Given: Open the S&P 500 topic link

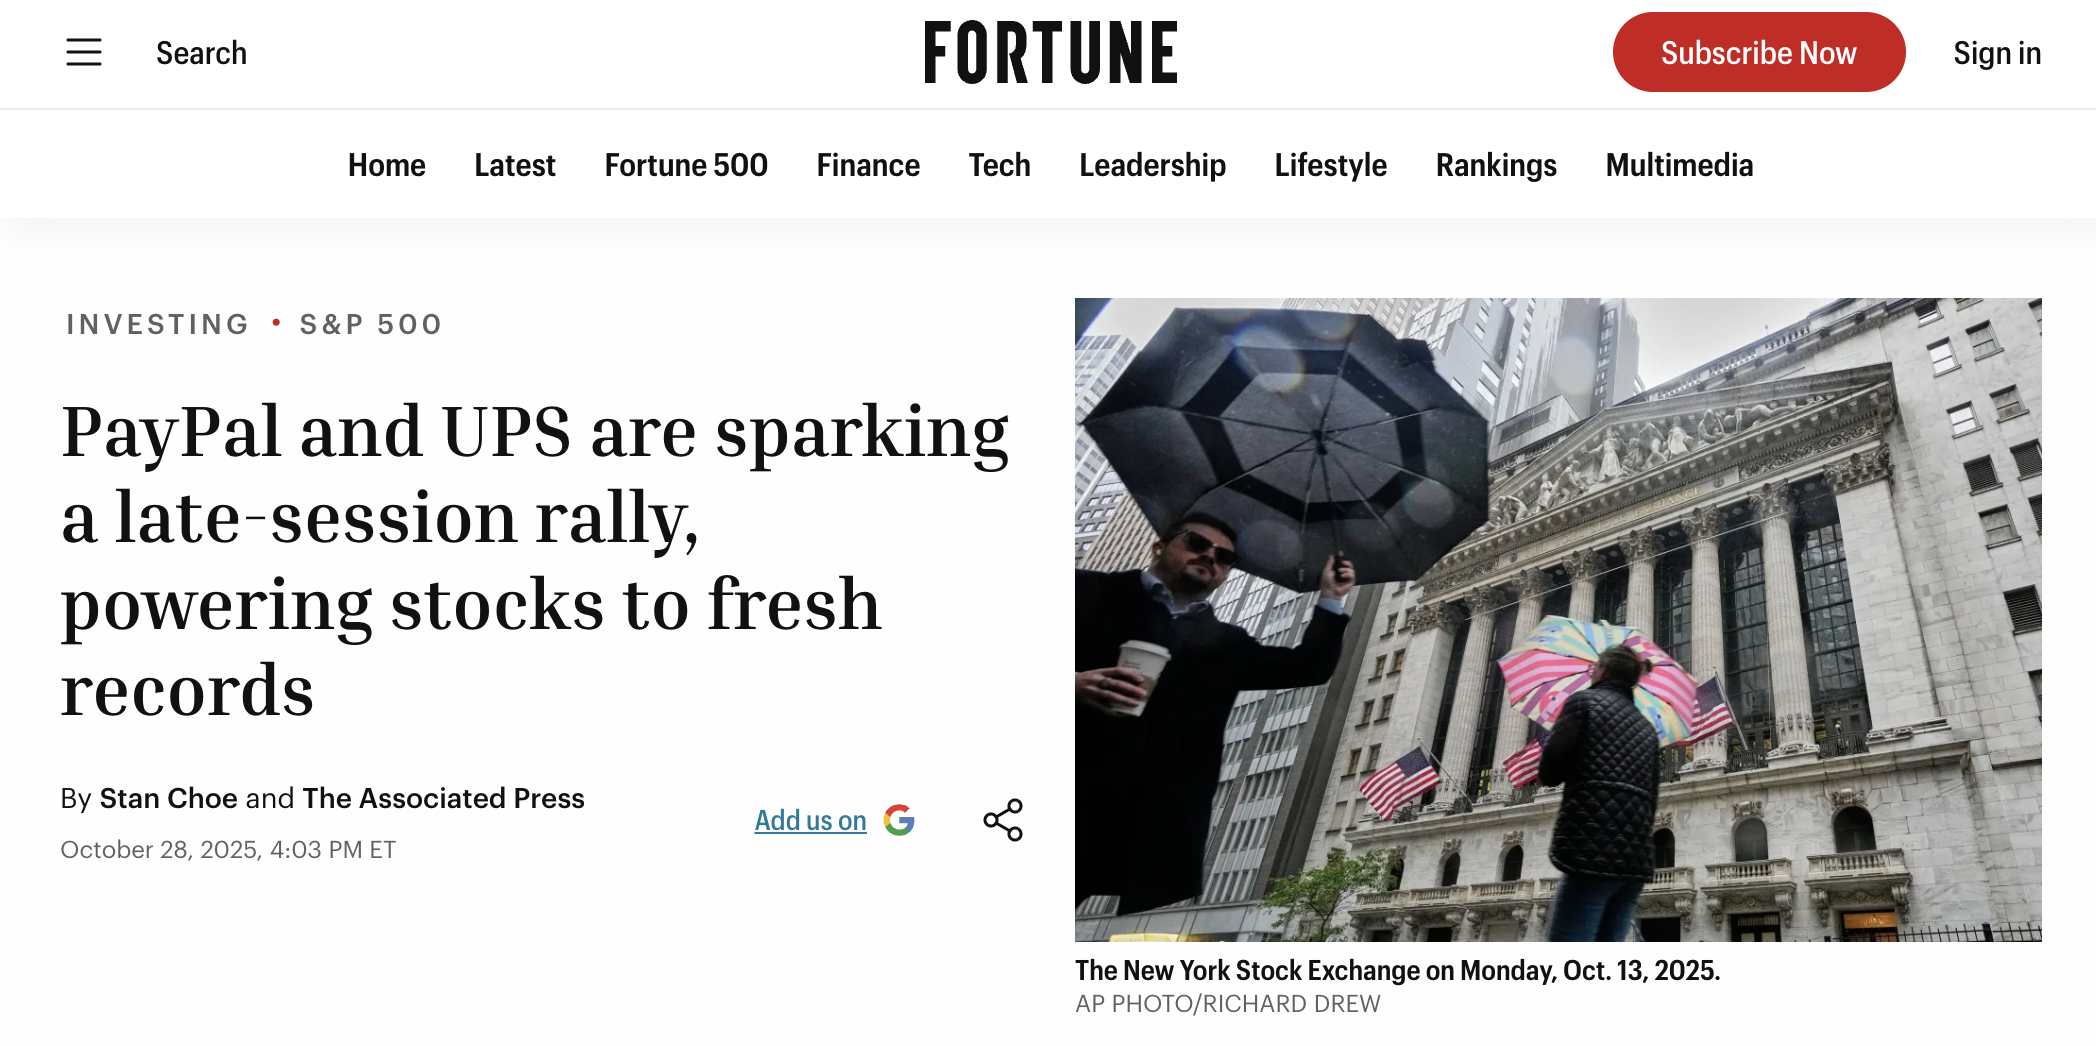Looking at the screenshot, I should coord(370,324).
